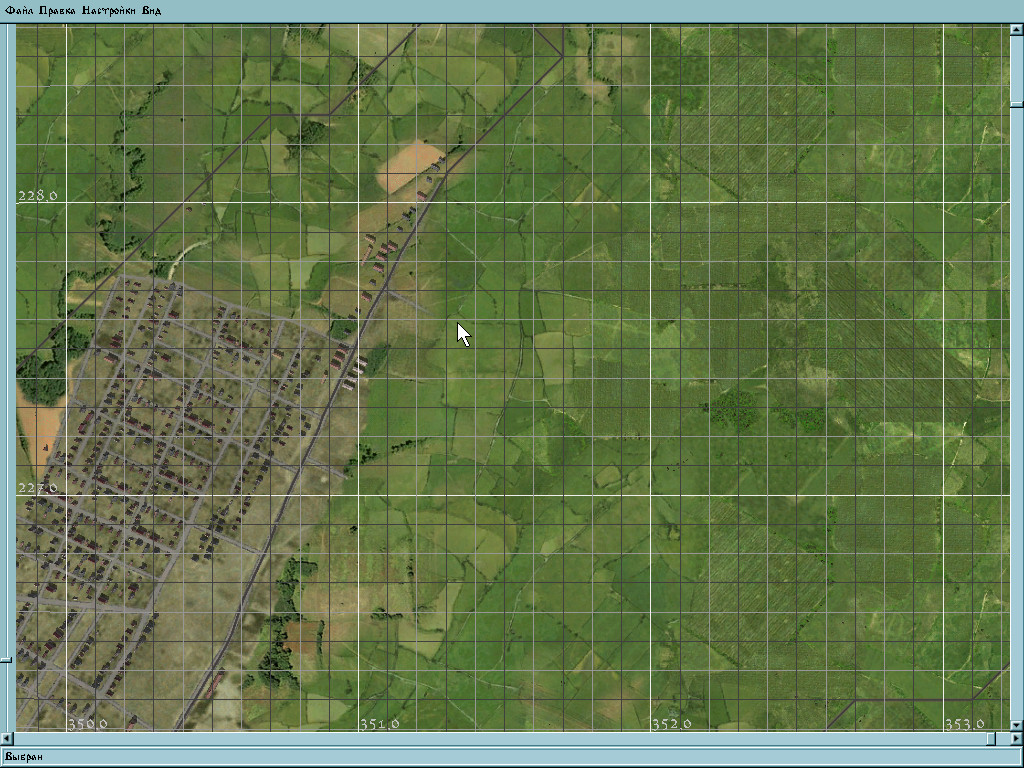Viewport: 1024px width, 768px height.
Task: Click the 350.0 grid label
Action: pos(88,724)
